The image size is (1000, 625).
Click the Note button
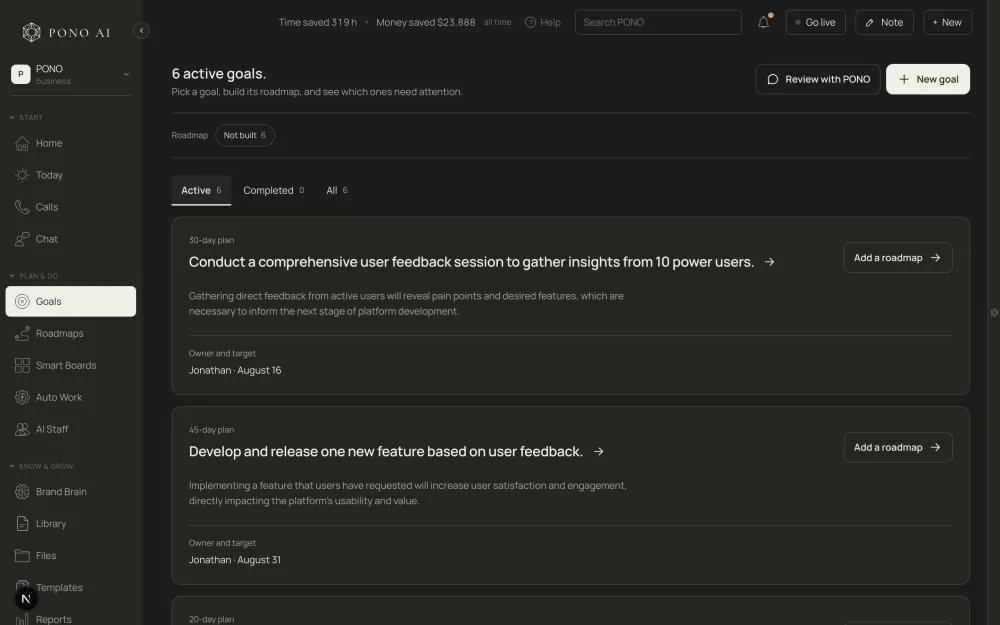(884, 22)
